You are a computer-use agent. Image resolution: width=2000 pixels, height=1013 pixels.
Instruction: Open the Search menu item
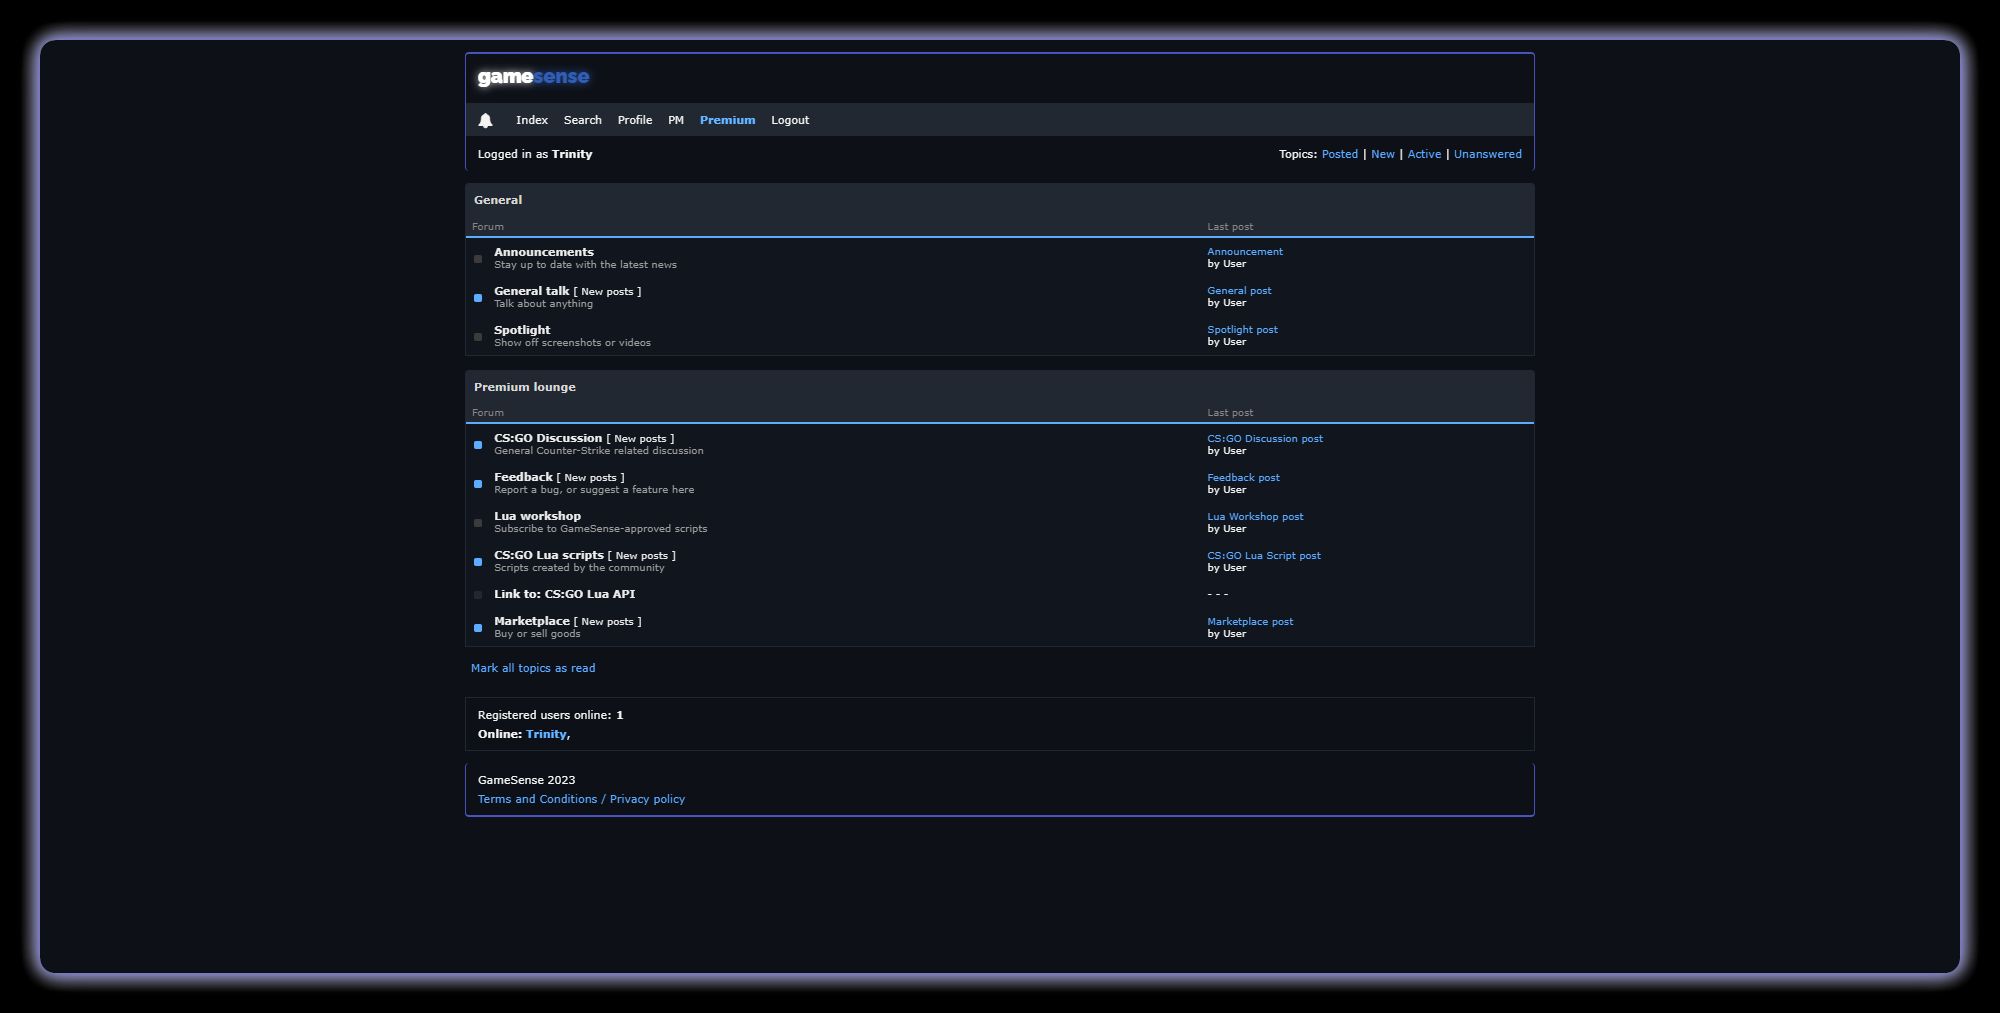point(582,120)
